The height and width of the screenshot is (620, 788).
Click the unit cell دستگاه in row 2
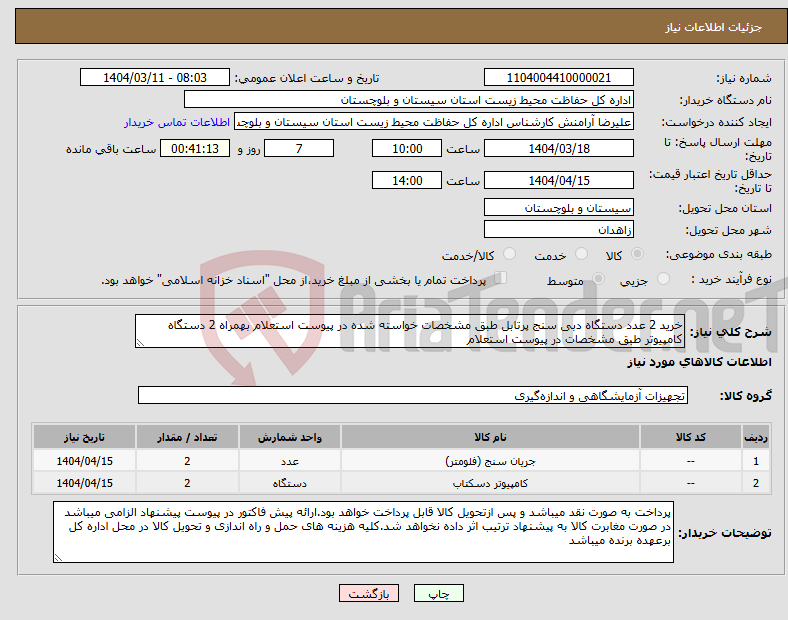click(x=290, y=483)
